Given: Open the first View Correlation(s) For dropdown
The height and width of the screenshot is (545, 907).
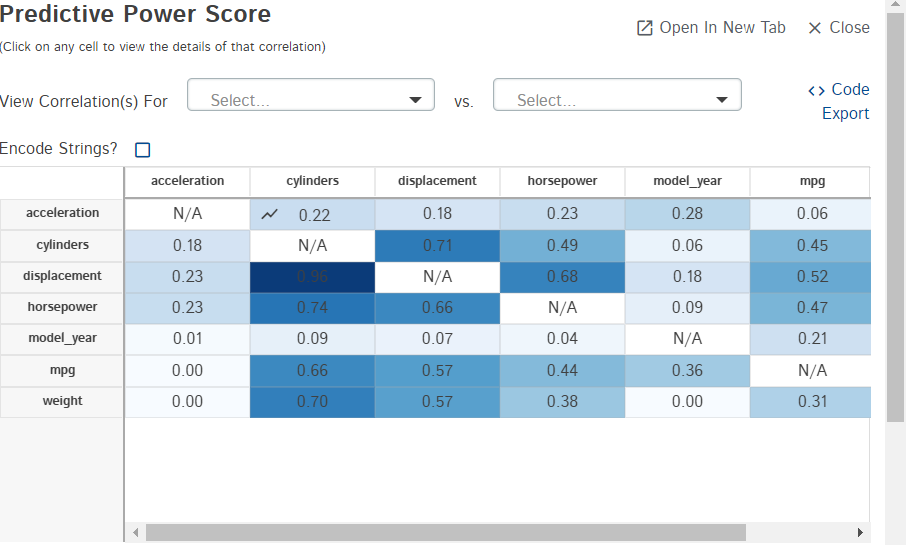Looking at the screenshot, I should pos(310,100).
